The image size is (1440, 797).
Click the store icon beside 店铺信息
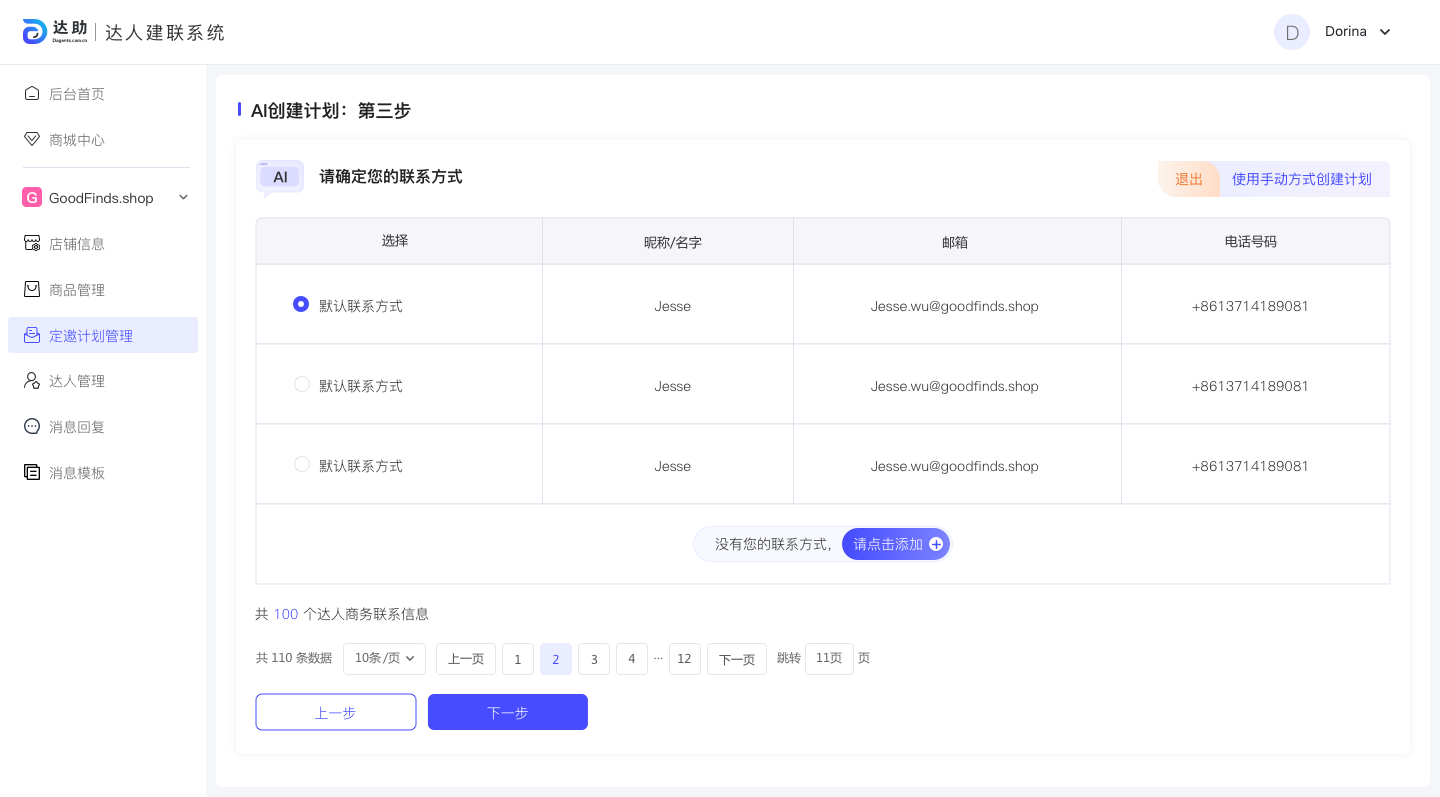coord(32,243)
